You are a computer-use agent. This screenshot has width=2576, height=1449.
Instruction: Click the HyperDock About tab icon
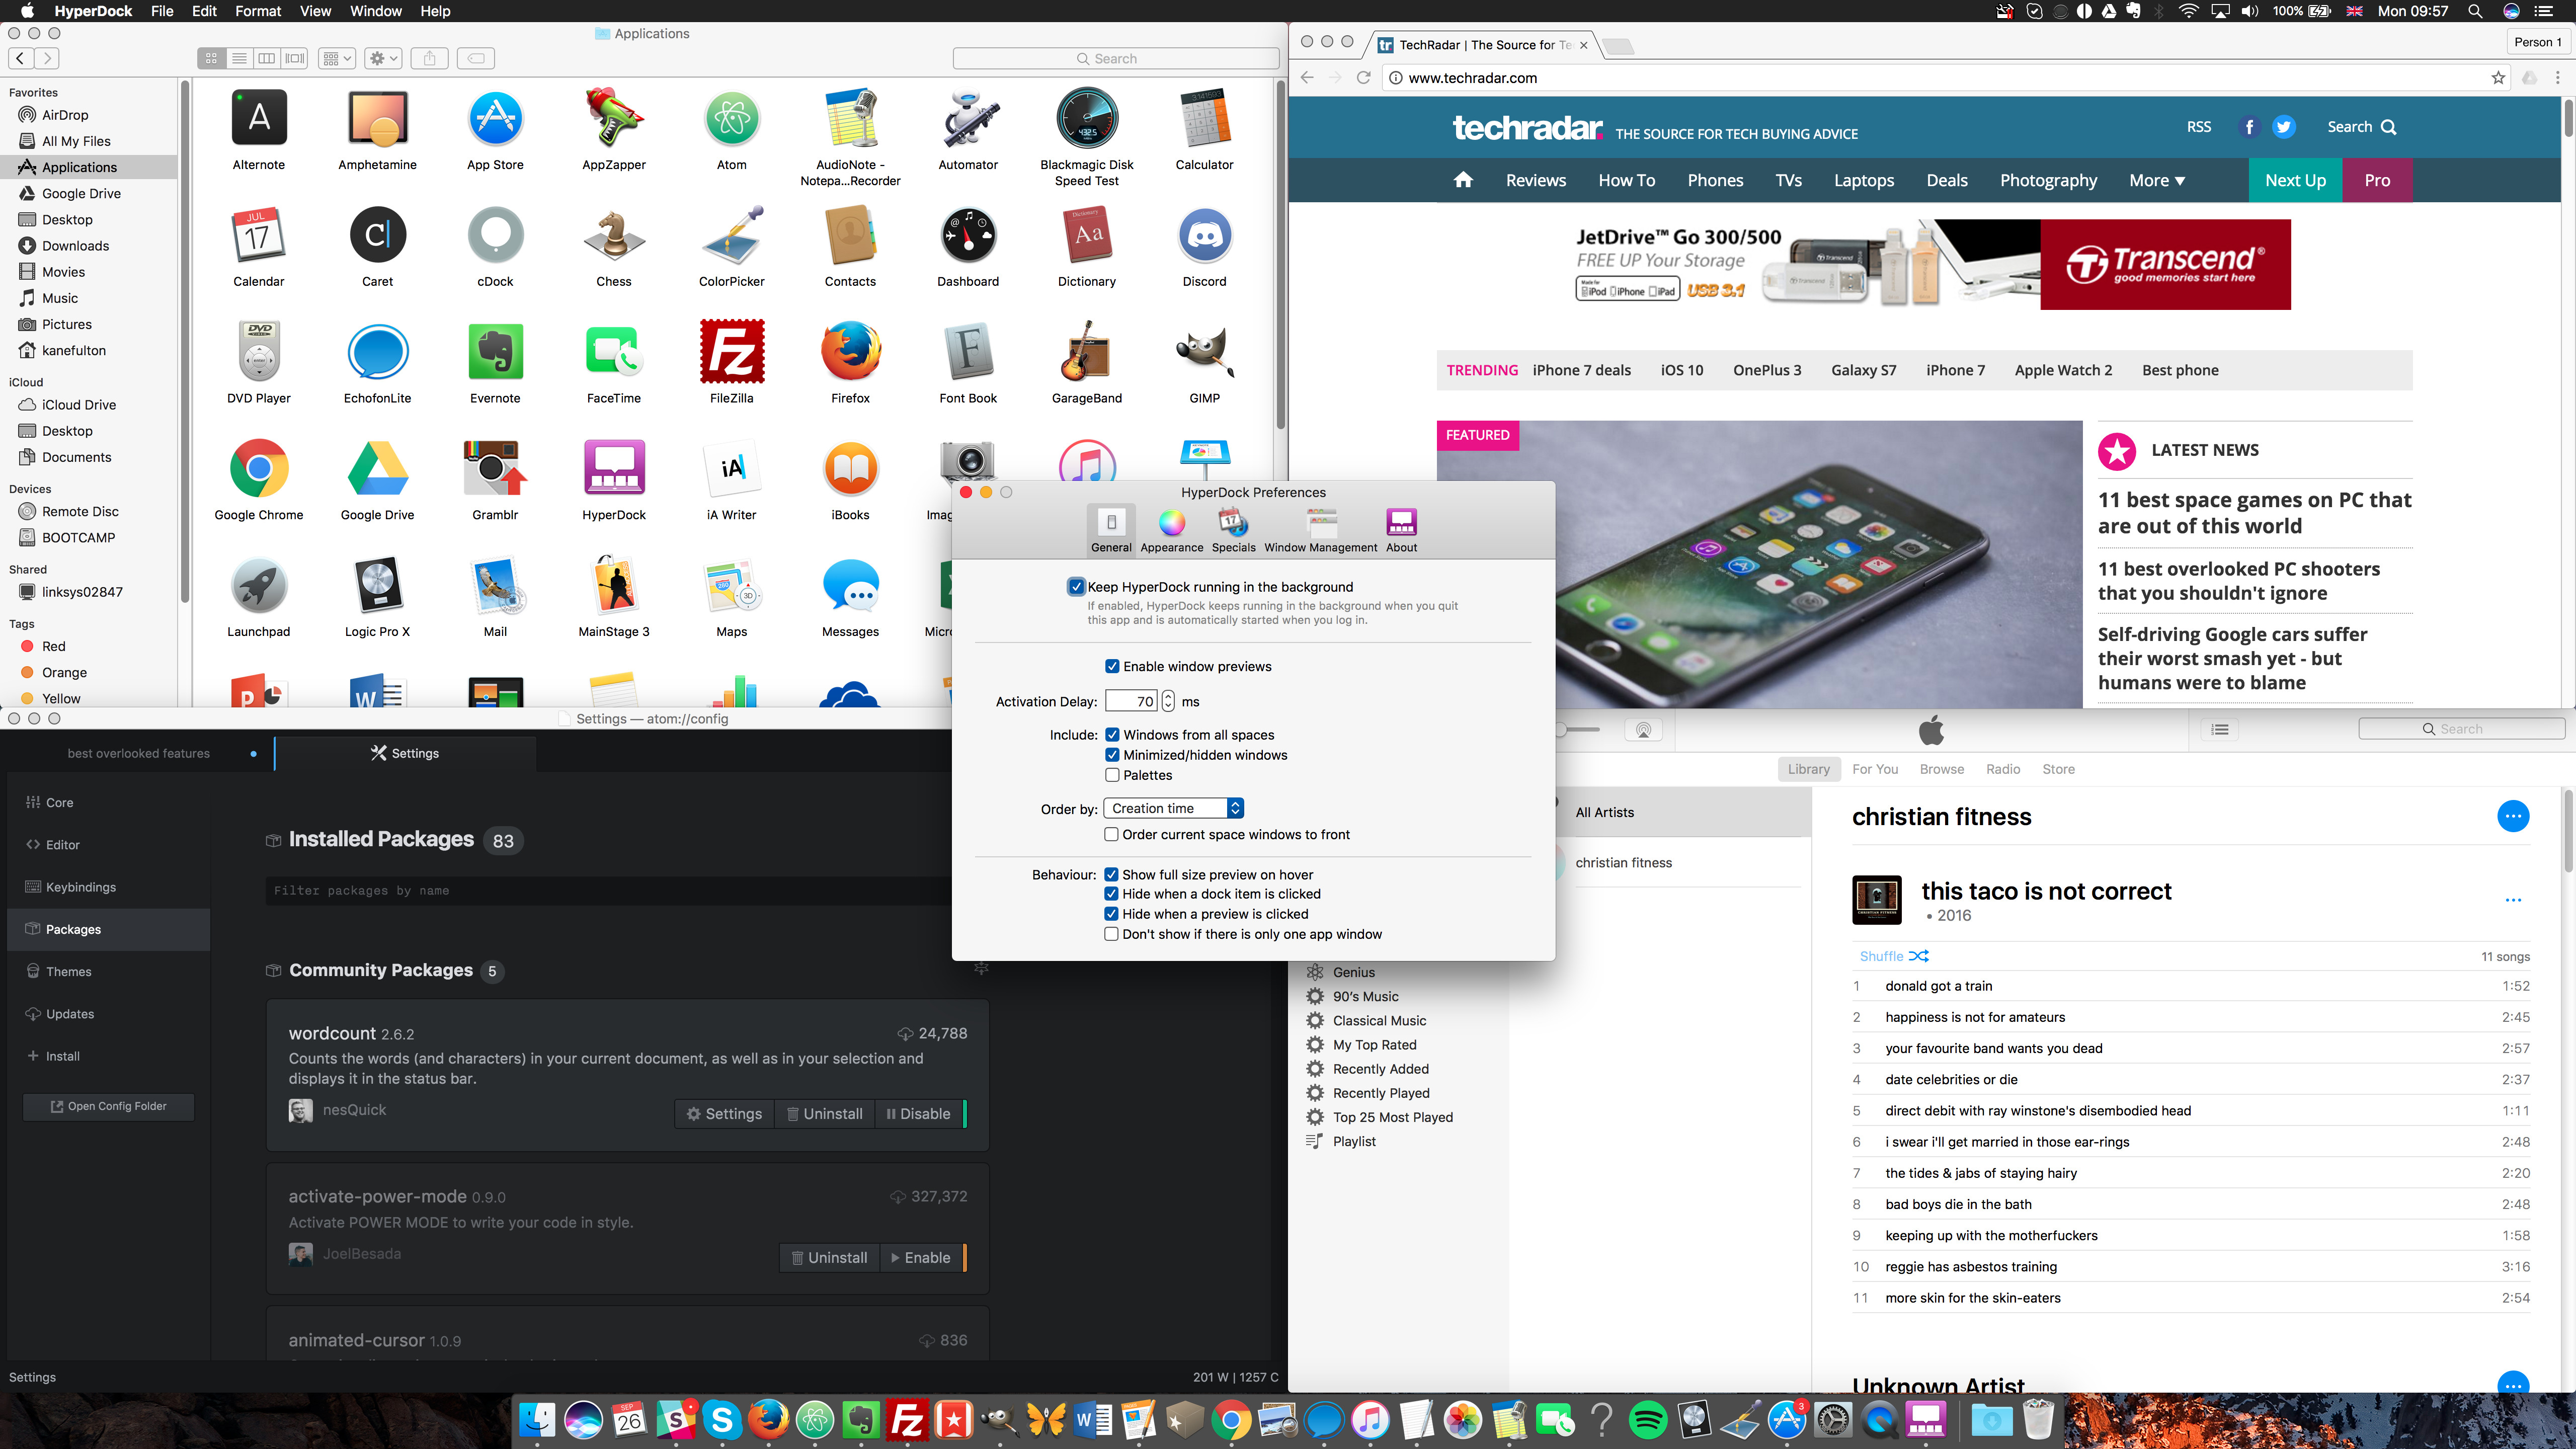point(1400,522)
